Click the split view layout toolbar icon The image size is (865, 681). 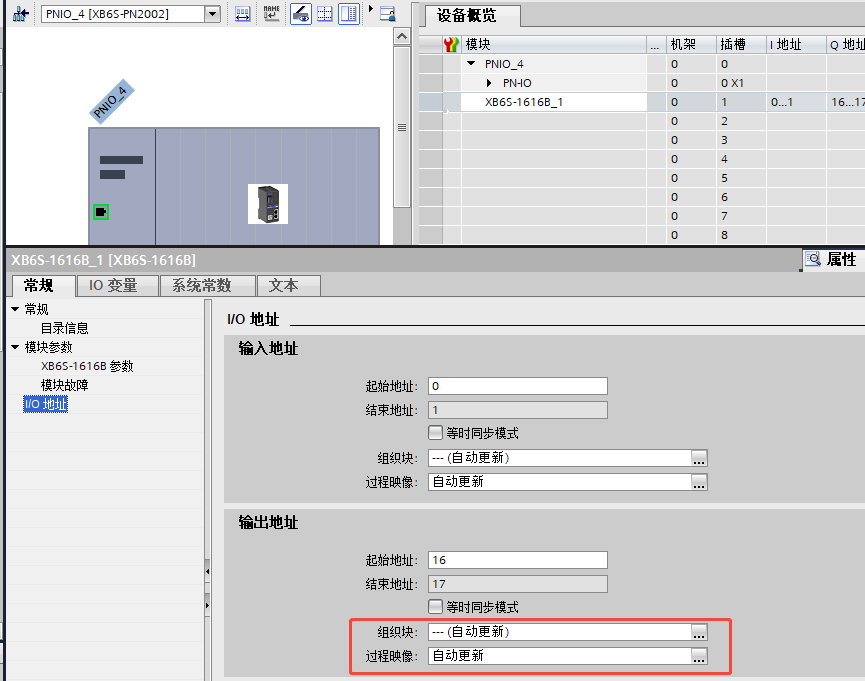coord(348,13)
